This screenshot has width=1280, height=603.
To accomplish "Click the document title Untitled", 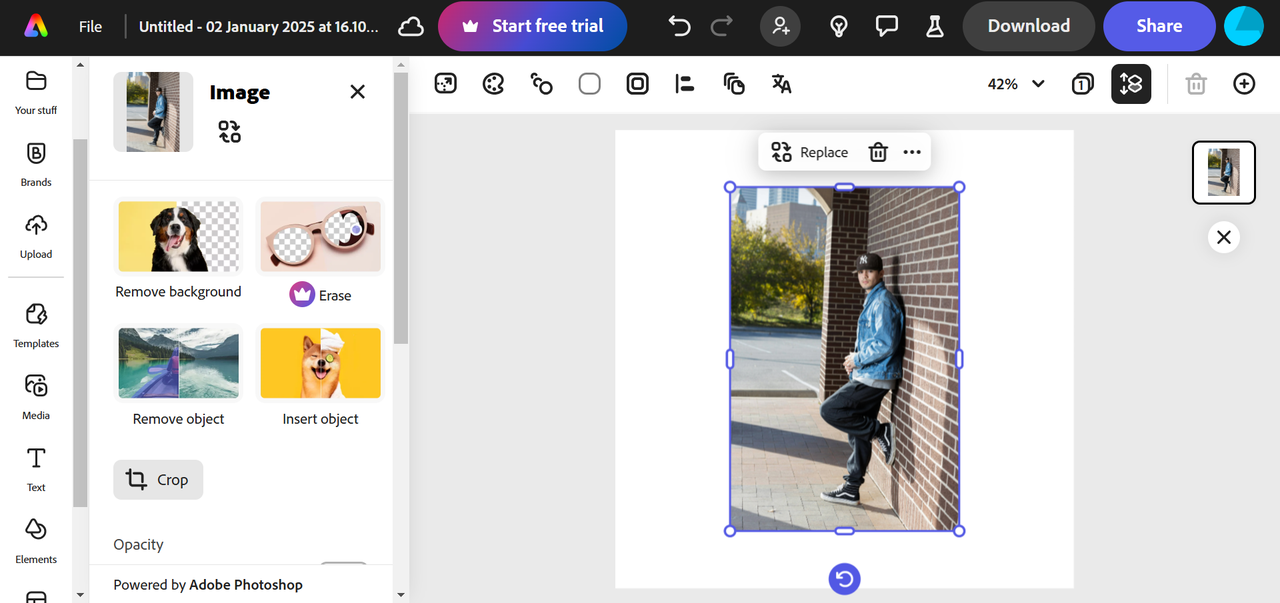I will (x=259, y=27).
